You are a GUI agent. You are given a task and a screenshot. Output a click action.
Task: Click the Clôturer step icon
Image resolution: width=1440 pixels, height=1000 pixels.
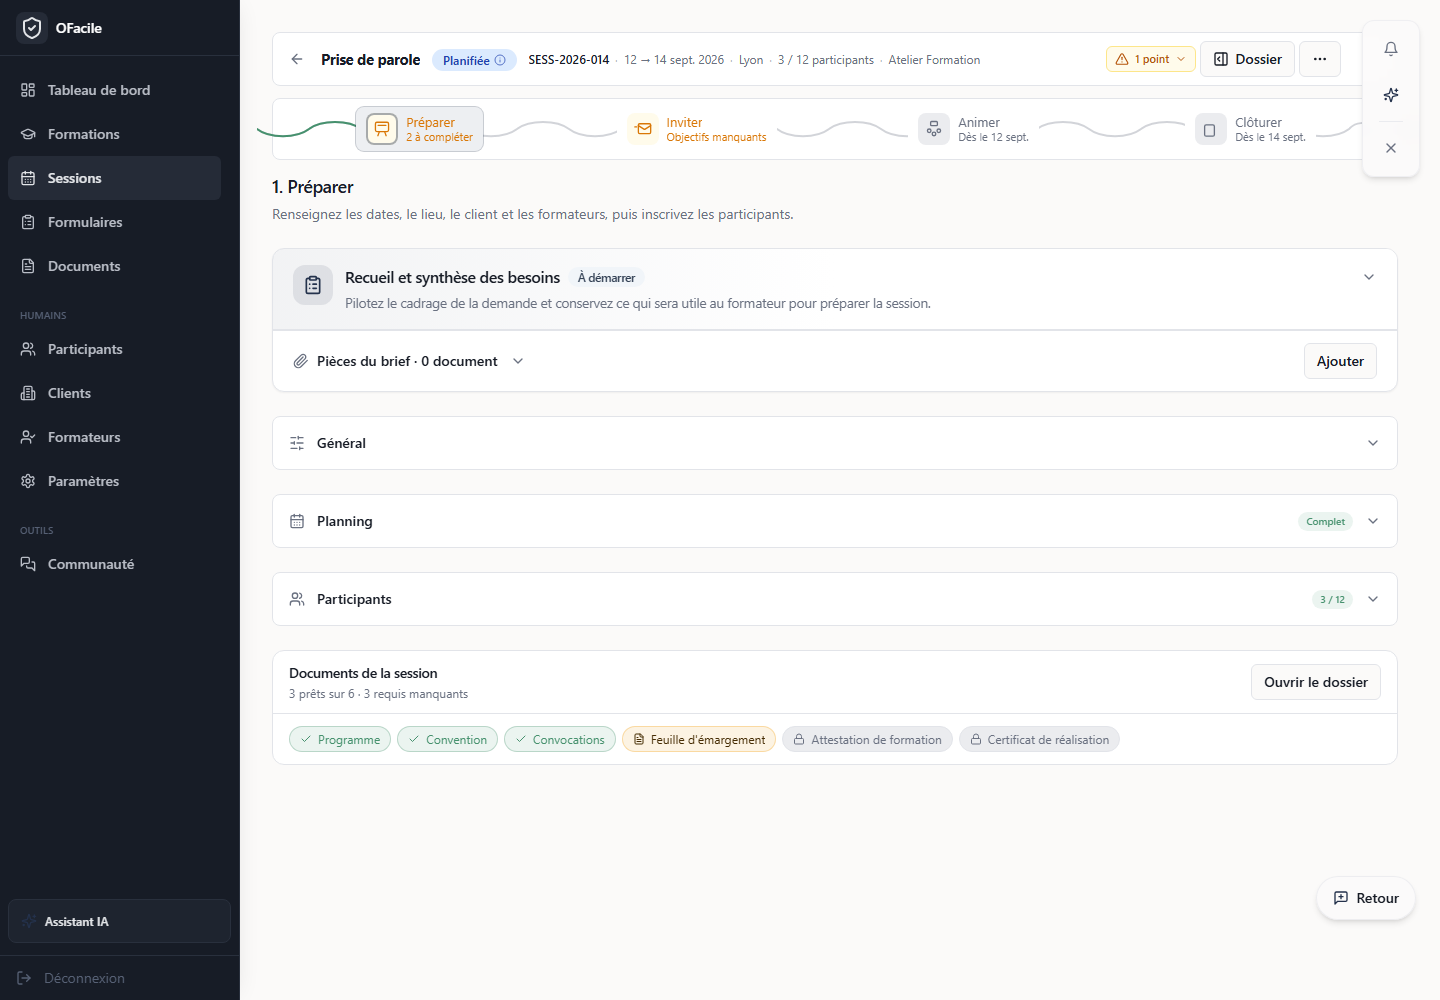pyautogui.click(x=1210, y=129)
